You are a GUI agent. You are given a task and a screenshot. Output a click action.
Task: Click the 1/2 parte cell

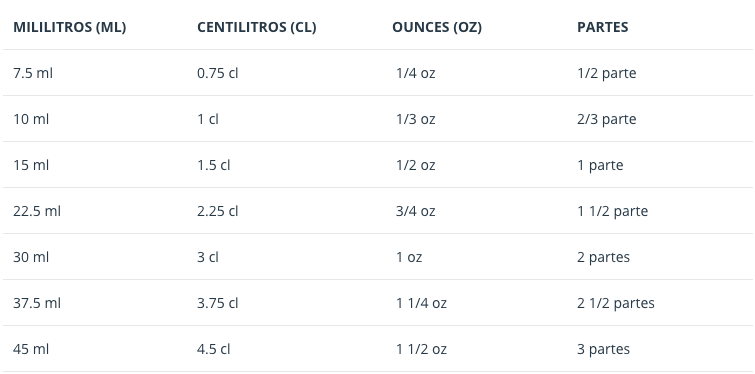(x=607, y=73)
